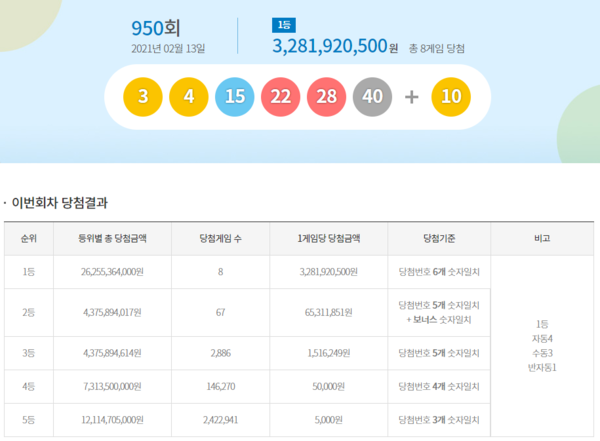Viewport: 600px width, 441px height.
Task: Click the plus sign before bonus ball
Action: (412, 98)
